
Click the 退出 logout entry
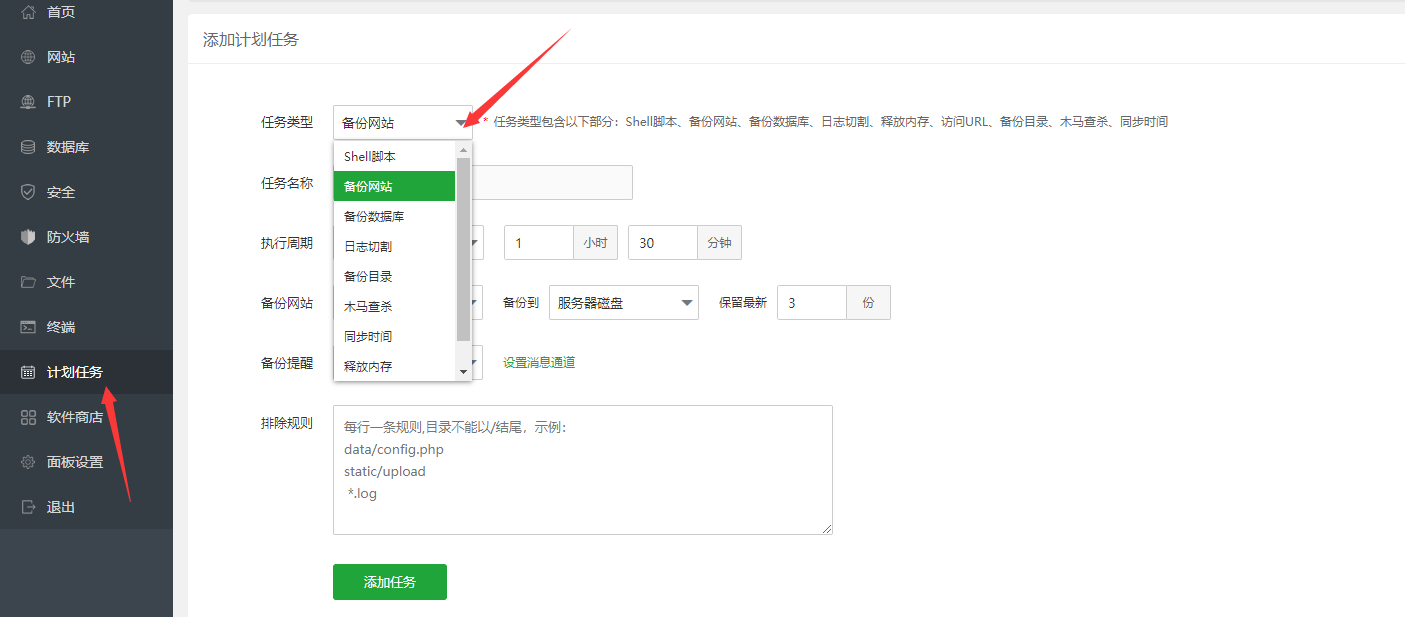pos(50,506)
